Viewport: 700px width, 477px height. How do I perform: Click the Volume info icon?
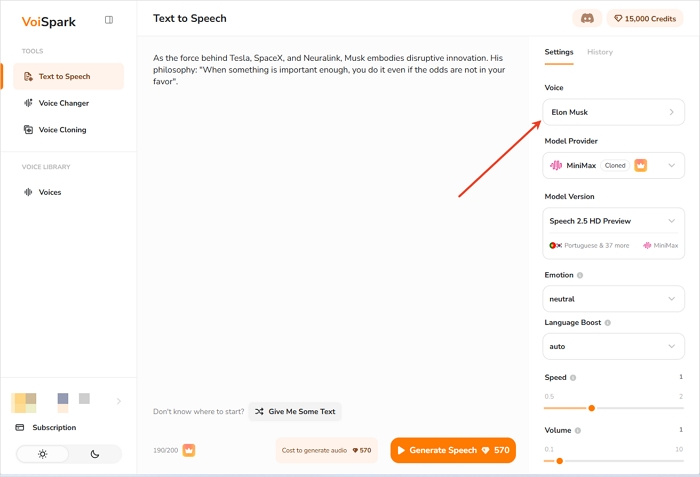pyautogui.click(x=578, y=431)
